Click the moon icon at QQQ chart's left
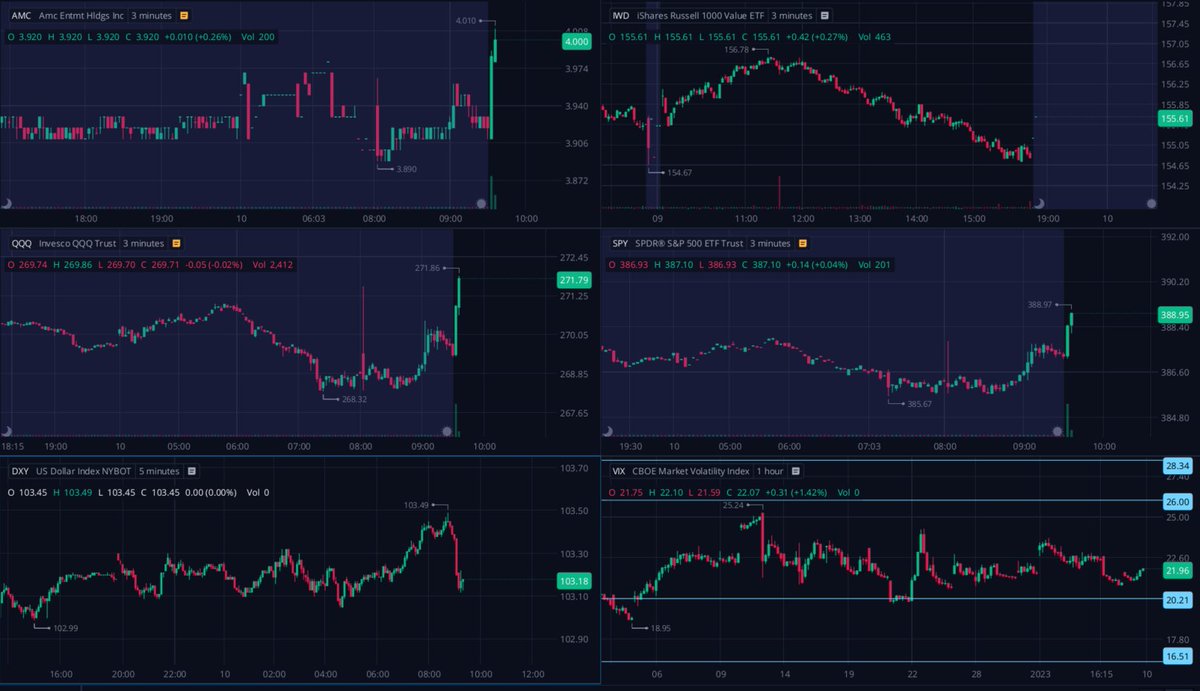The image size is (1200, 691). 6,431
